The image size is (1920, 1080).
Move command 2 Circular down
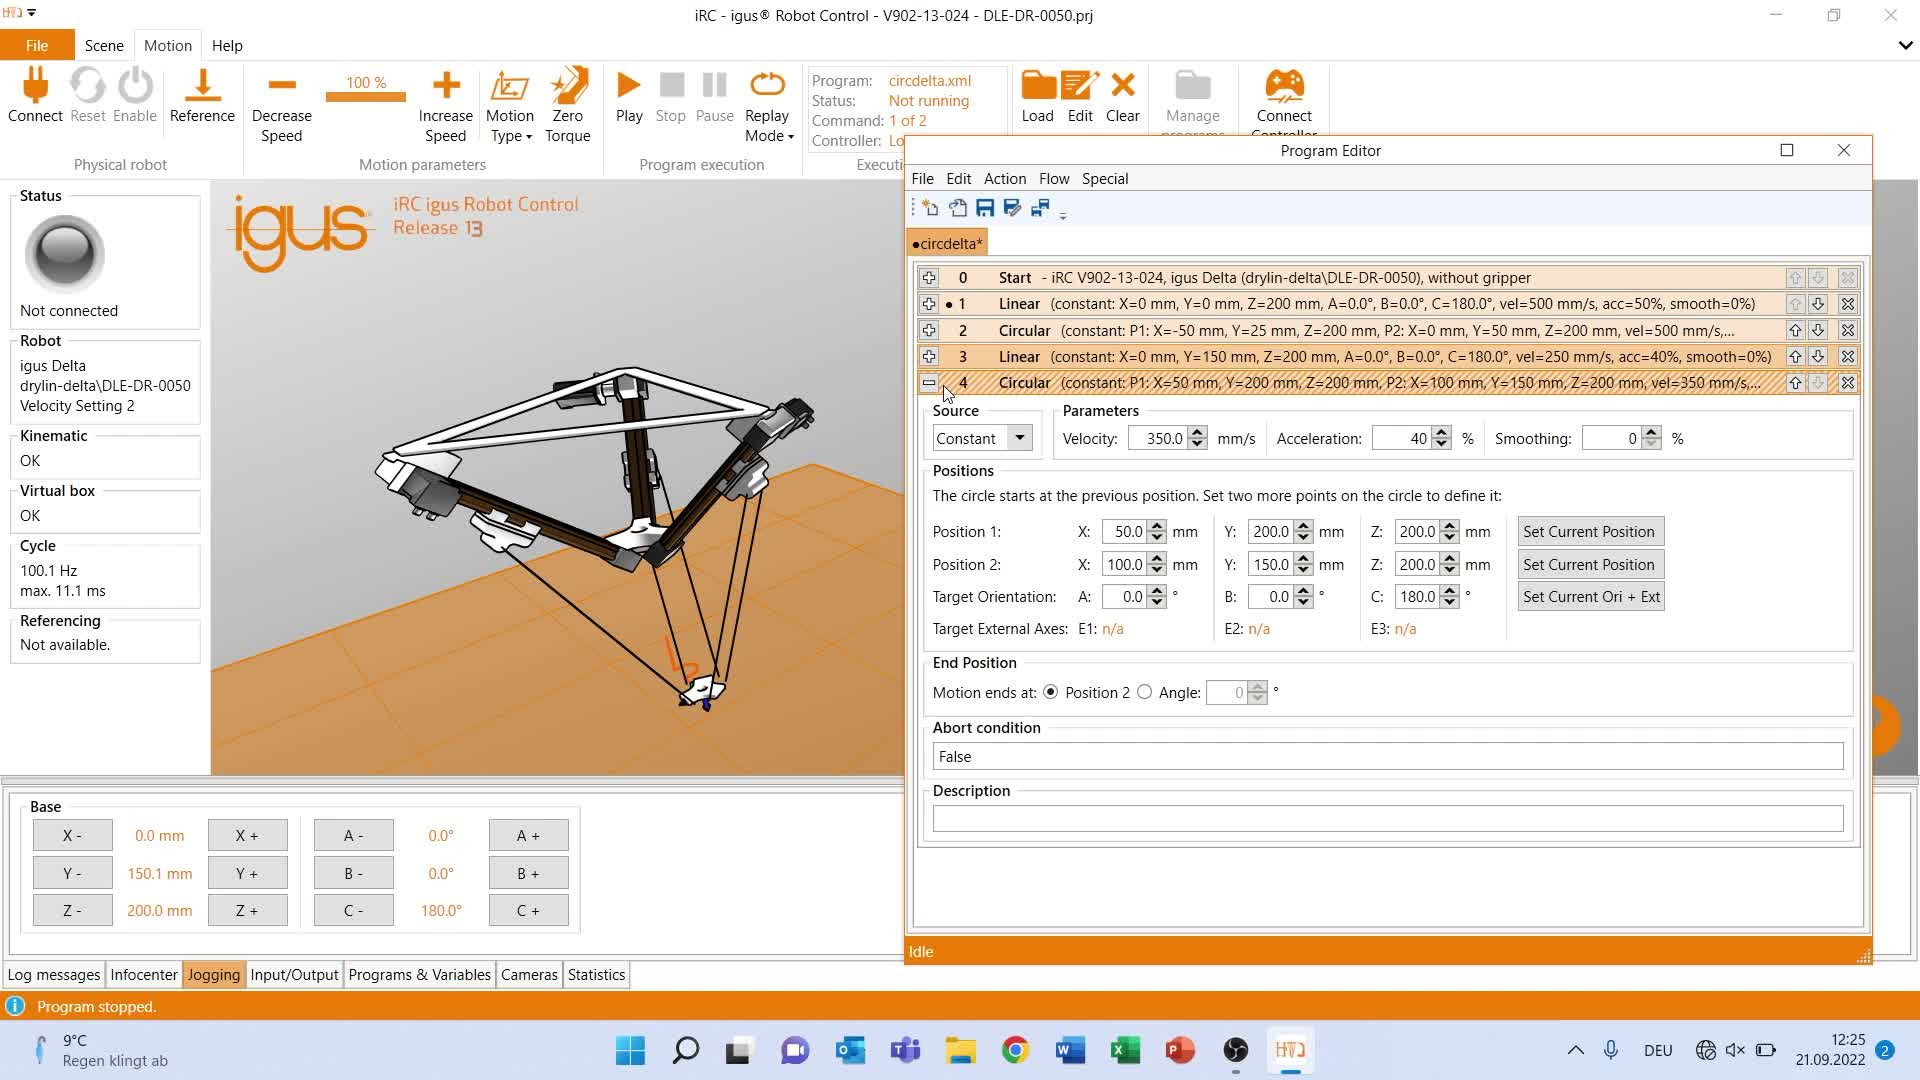coord(1818,330)
